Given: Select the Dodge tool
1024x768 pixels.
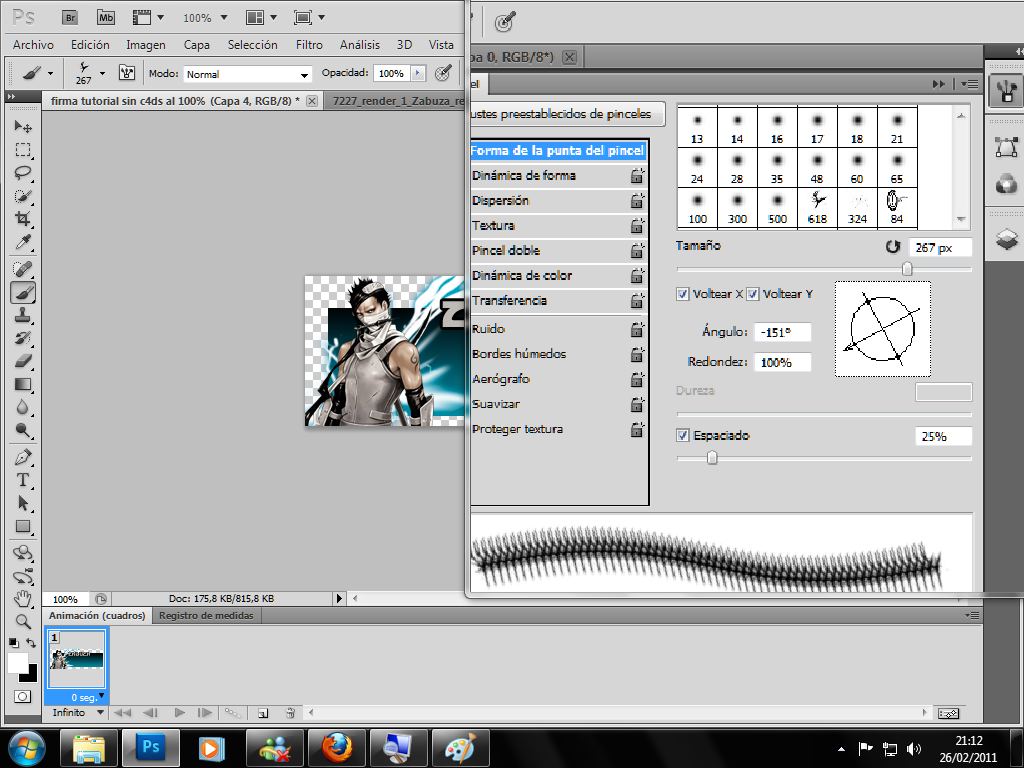Looking at the screenshot, I should (23, 430).
